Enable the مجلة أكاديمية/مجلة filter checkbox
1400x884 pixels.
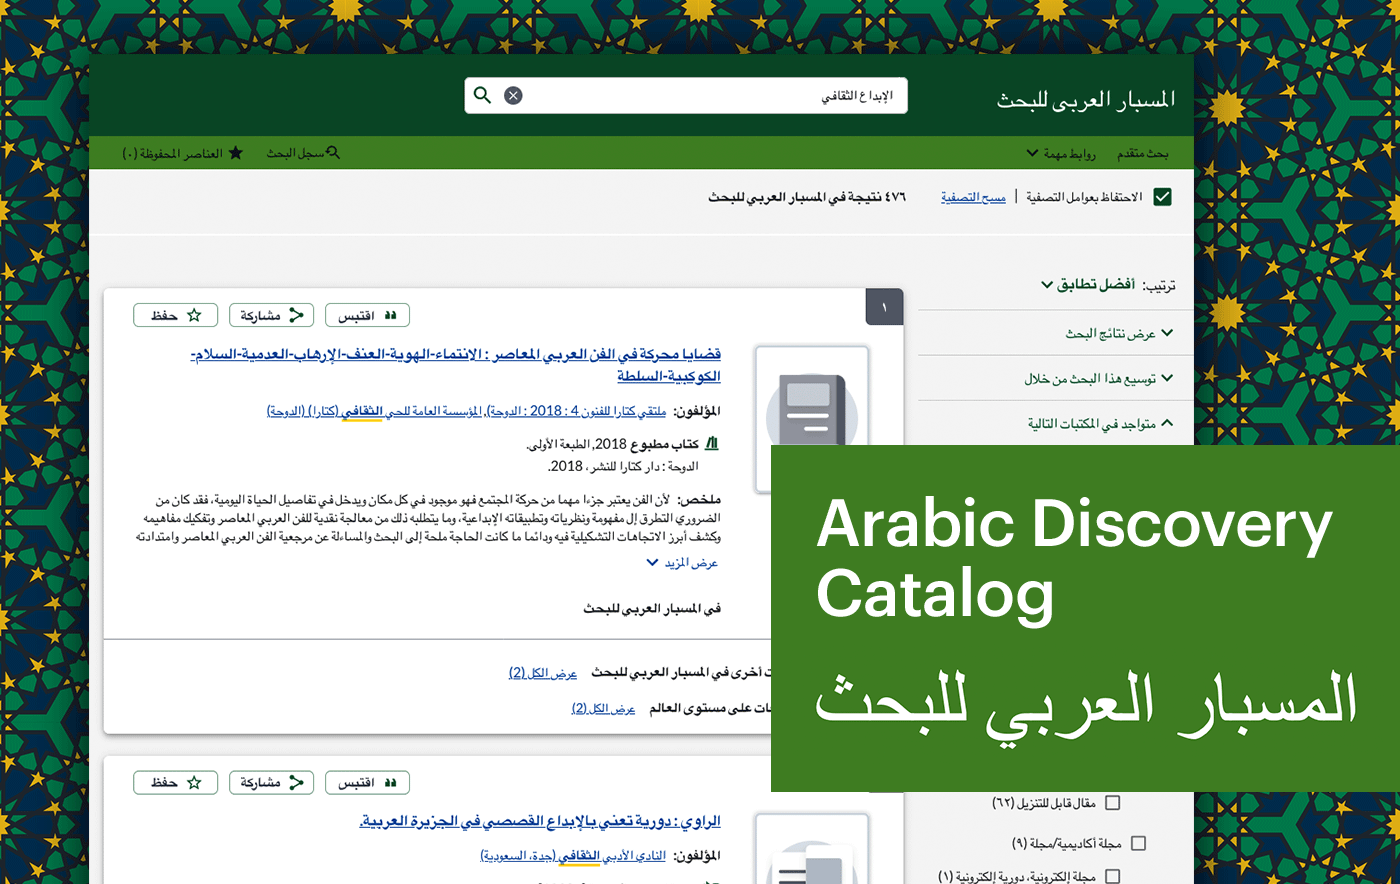[x=1138, y=843]
